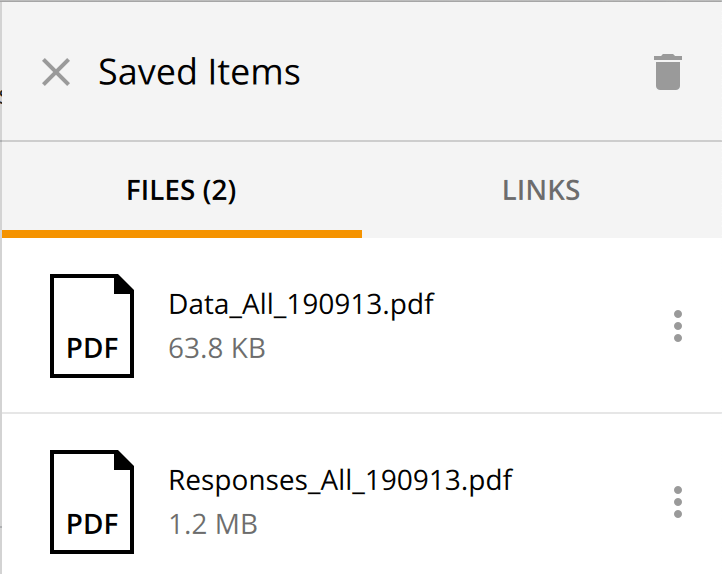Click the PDF icon for Data_All_190913.pdf

(x=92, y=326)
